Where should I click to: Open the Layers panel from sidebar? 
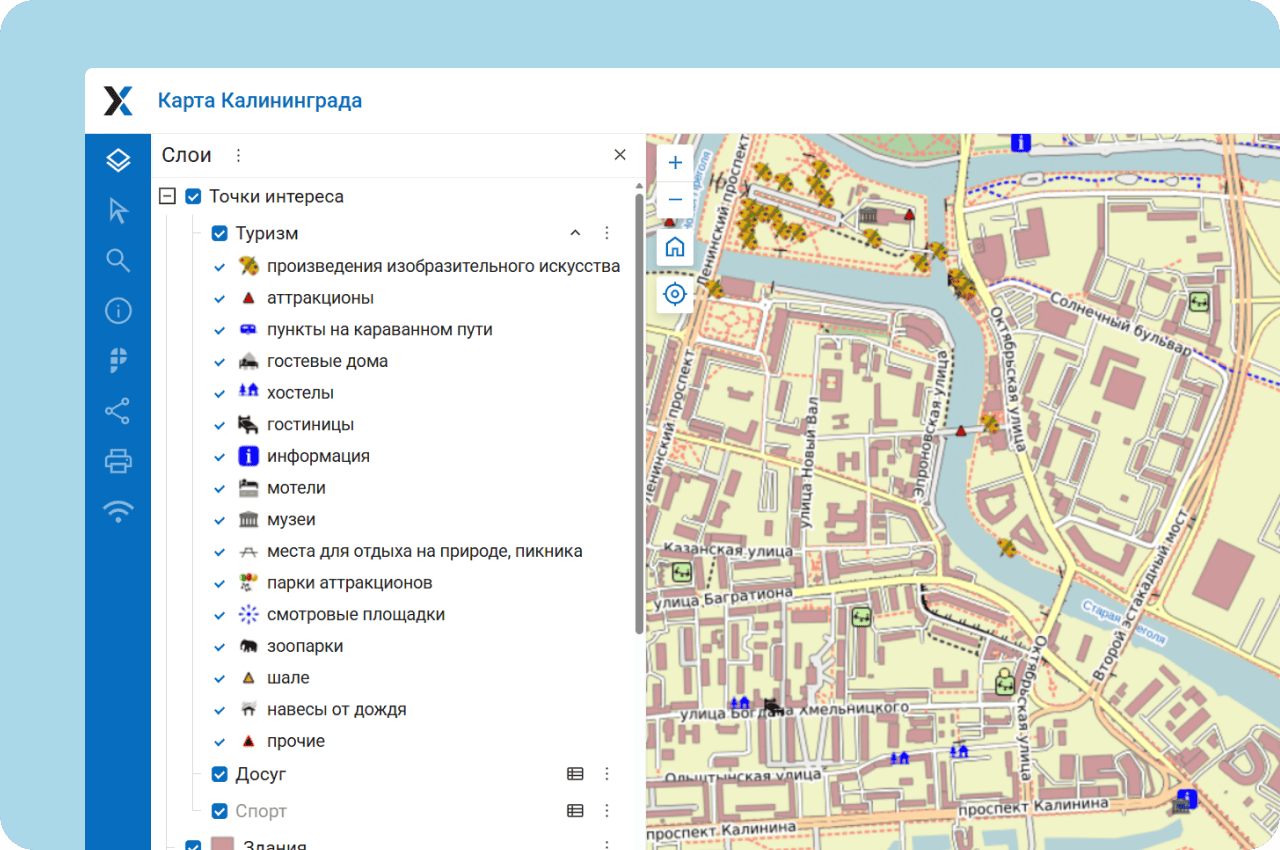(x=118, y=160)
